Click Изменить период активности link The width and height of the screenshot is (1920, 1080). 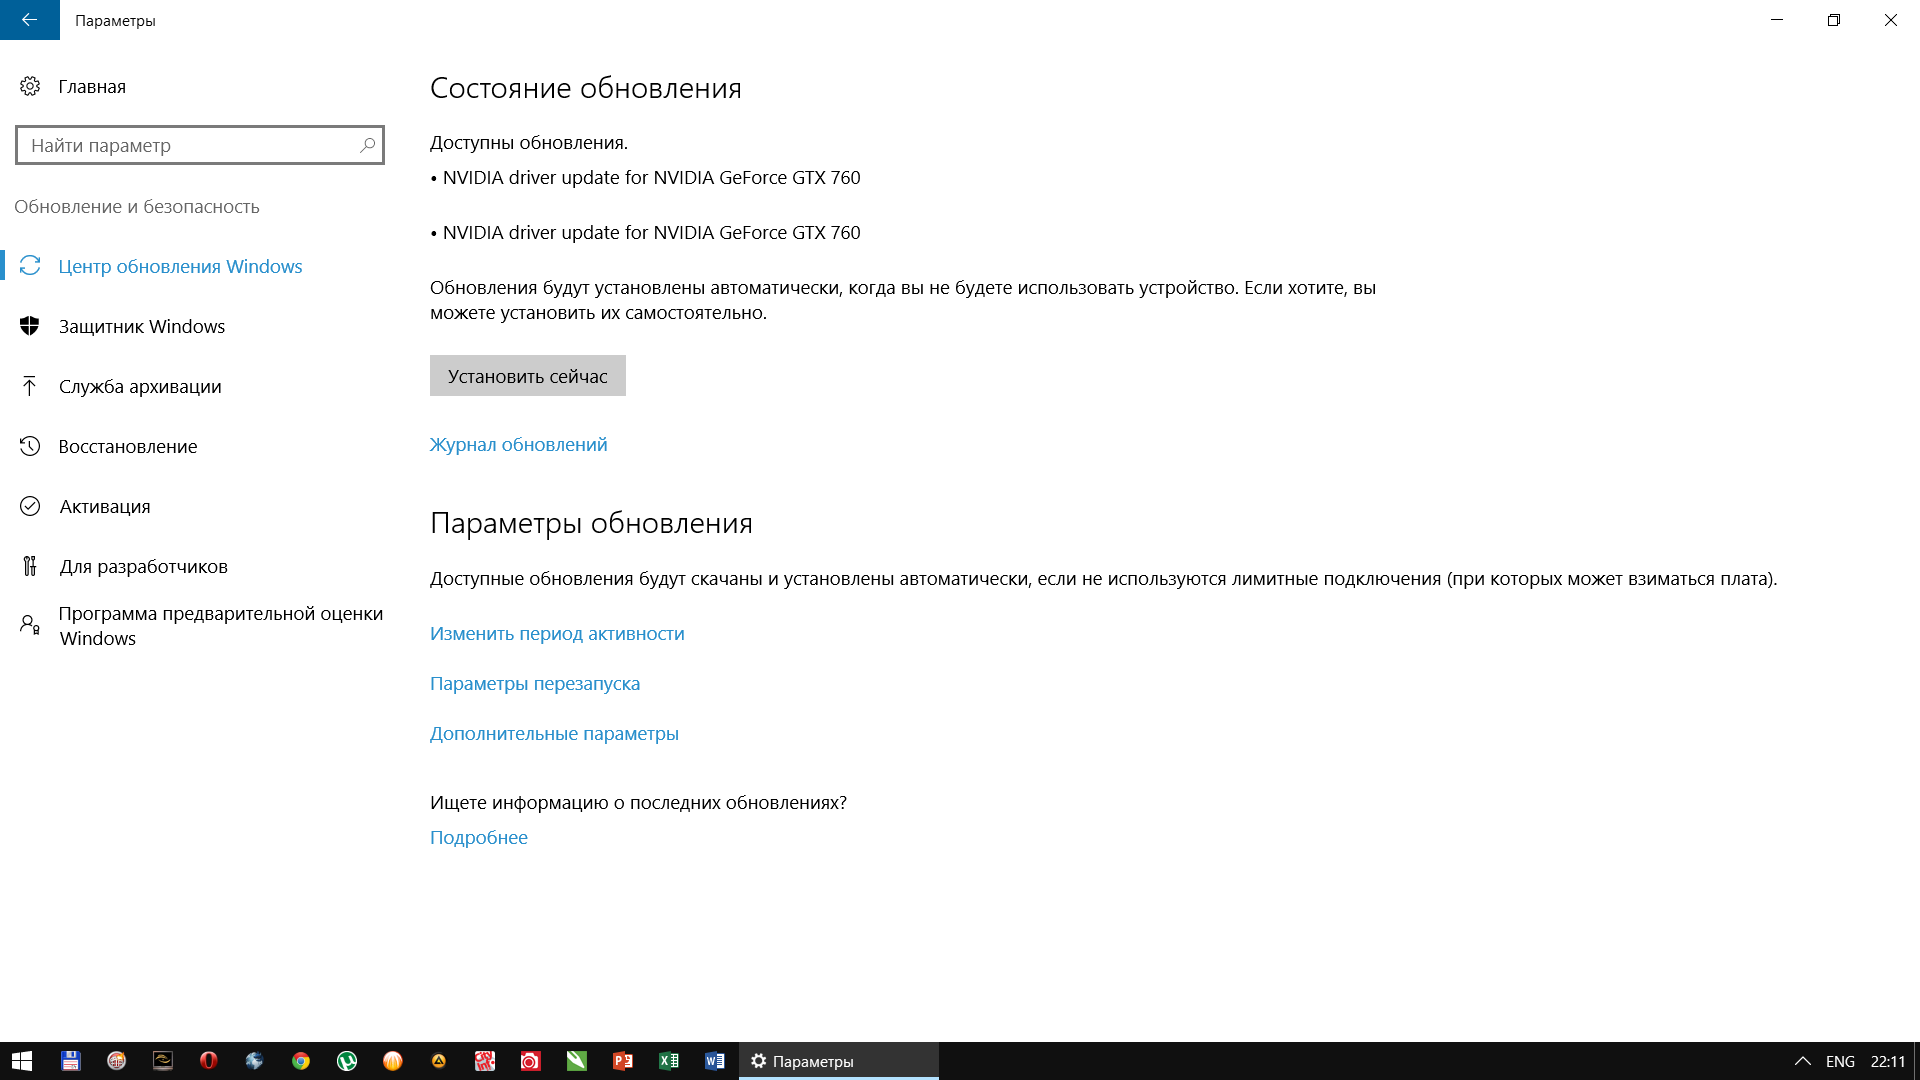557,634
